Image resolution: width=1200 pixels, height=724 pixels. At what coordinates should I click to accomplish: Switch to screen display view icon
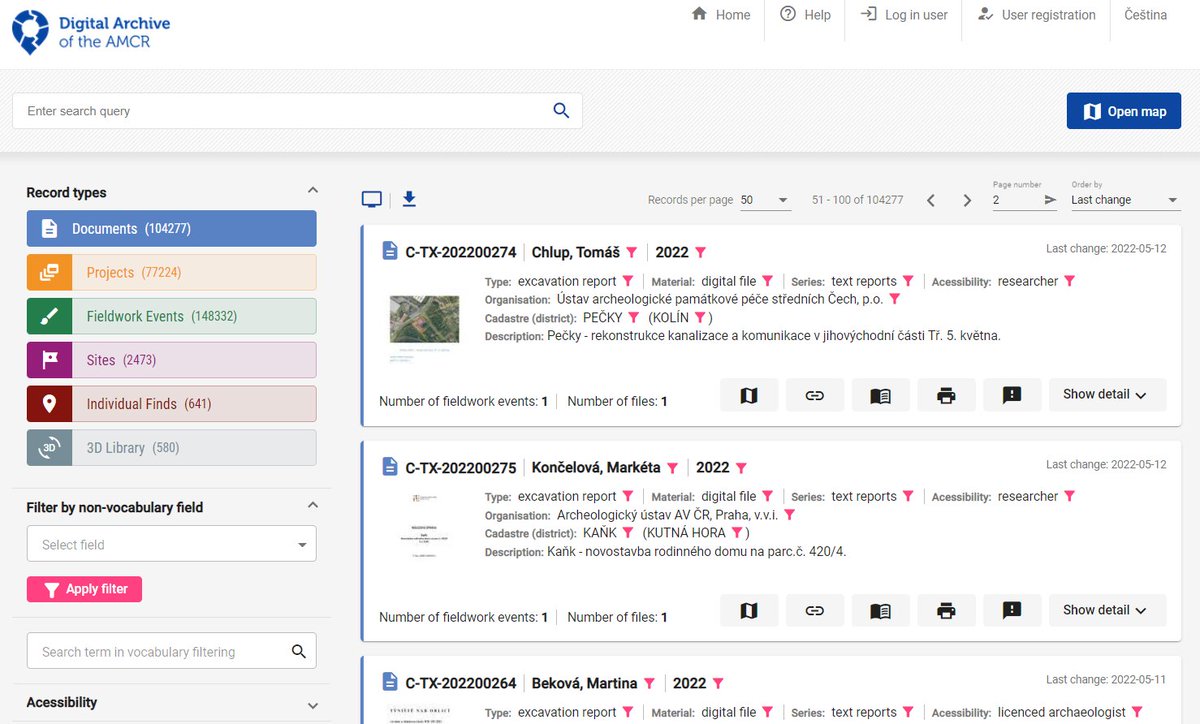372,199
